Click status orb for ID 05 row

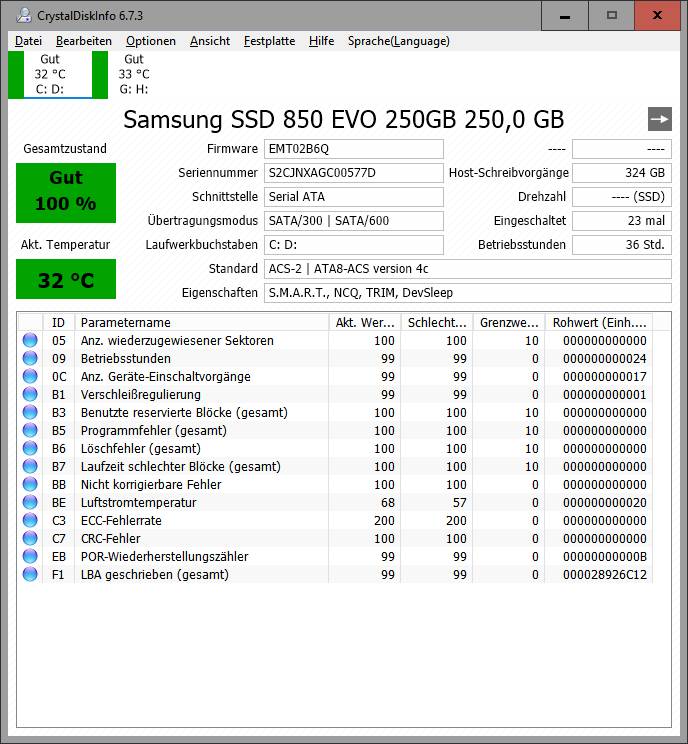pos(30,340)
